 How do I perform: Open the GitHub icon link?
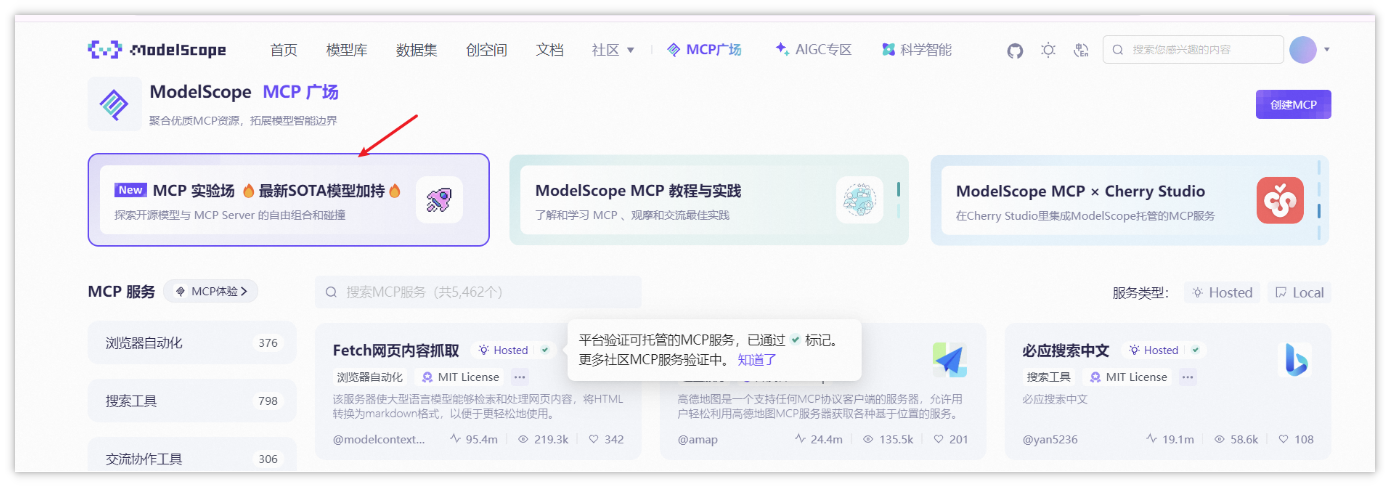click(1015, 50)
